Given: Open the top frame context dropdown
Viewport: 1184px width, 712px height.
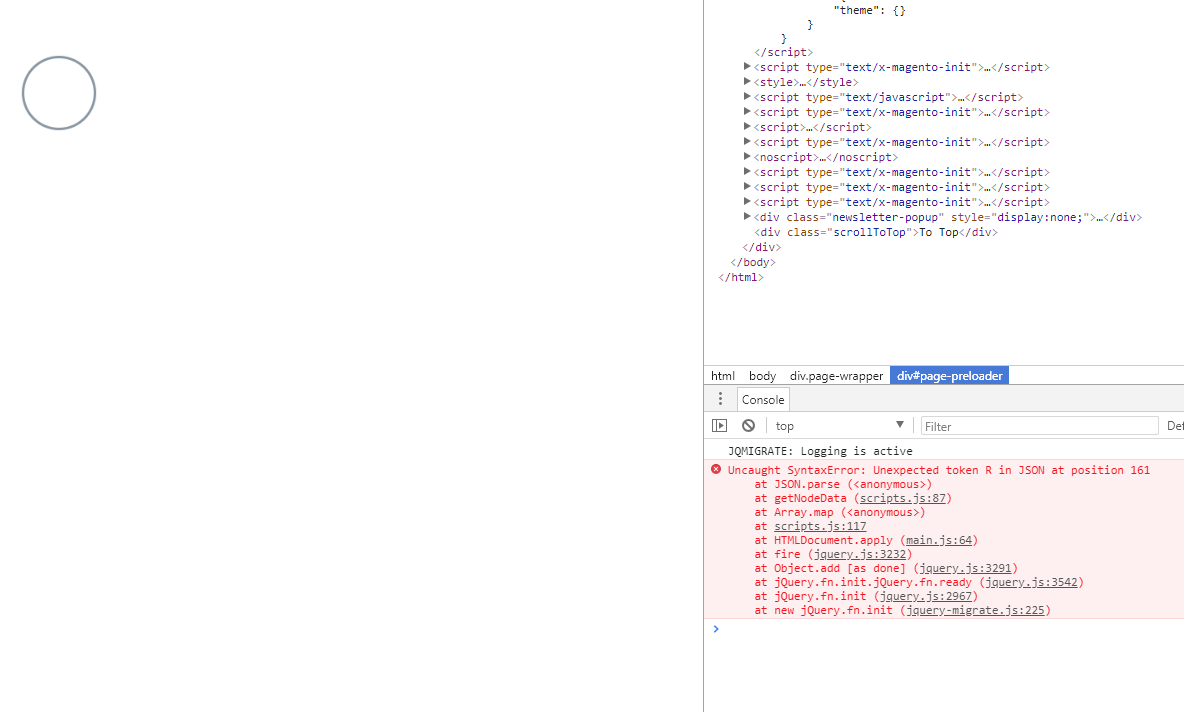Looking at the screenshot, I should coord(838,425).
